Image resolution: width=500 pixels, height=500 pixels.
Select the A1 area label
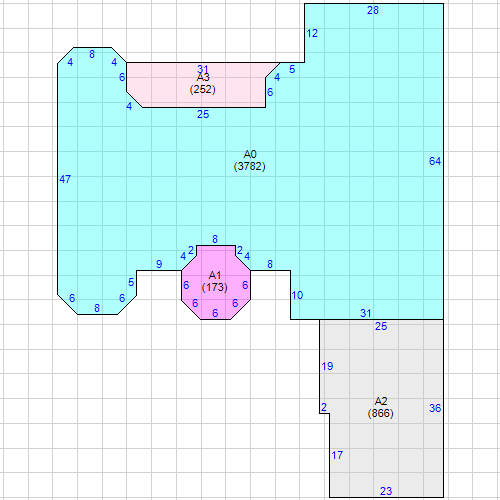tap(215, 275)
